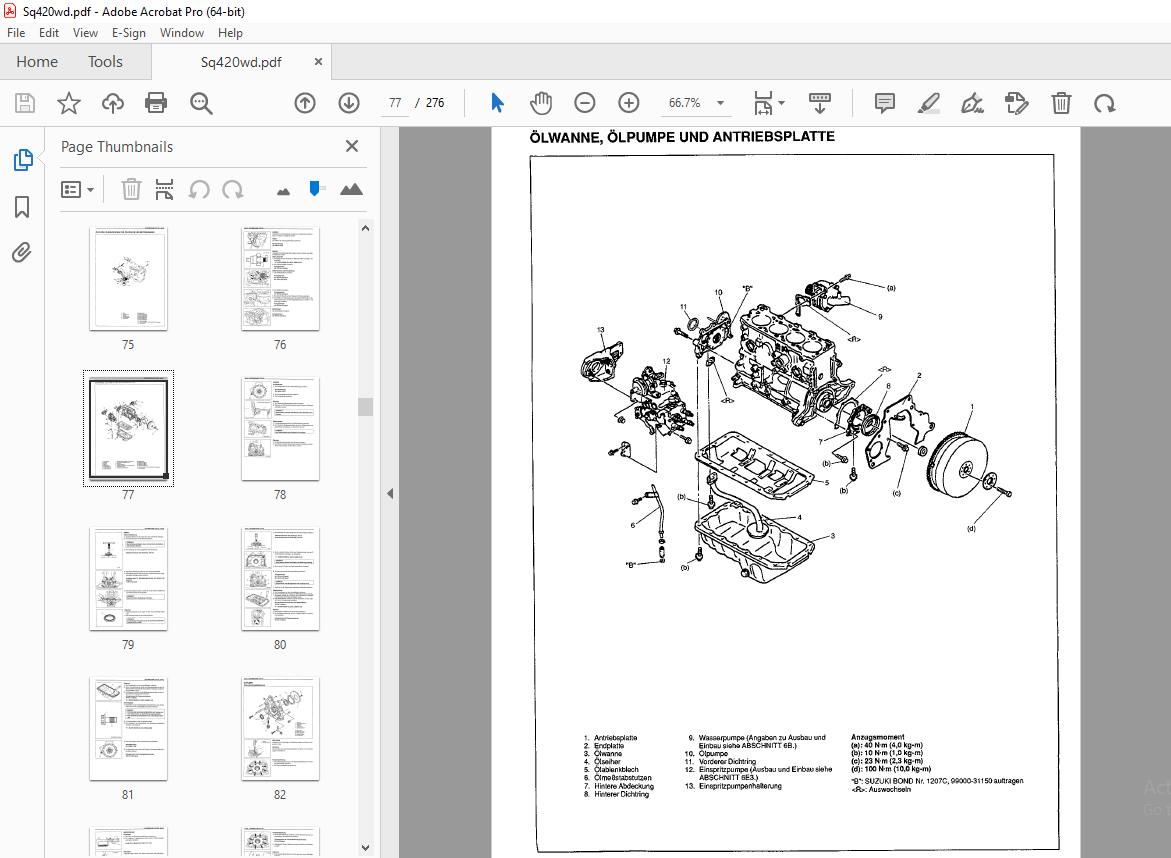Select page 79 thumbnail
Image resolution: width=1171 pixels, height=858 pixels.
tap(128, 579)
